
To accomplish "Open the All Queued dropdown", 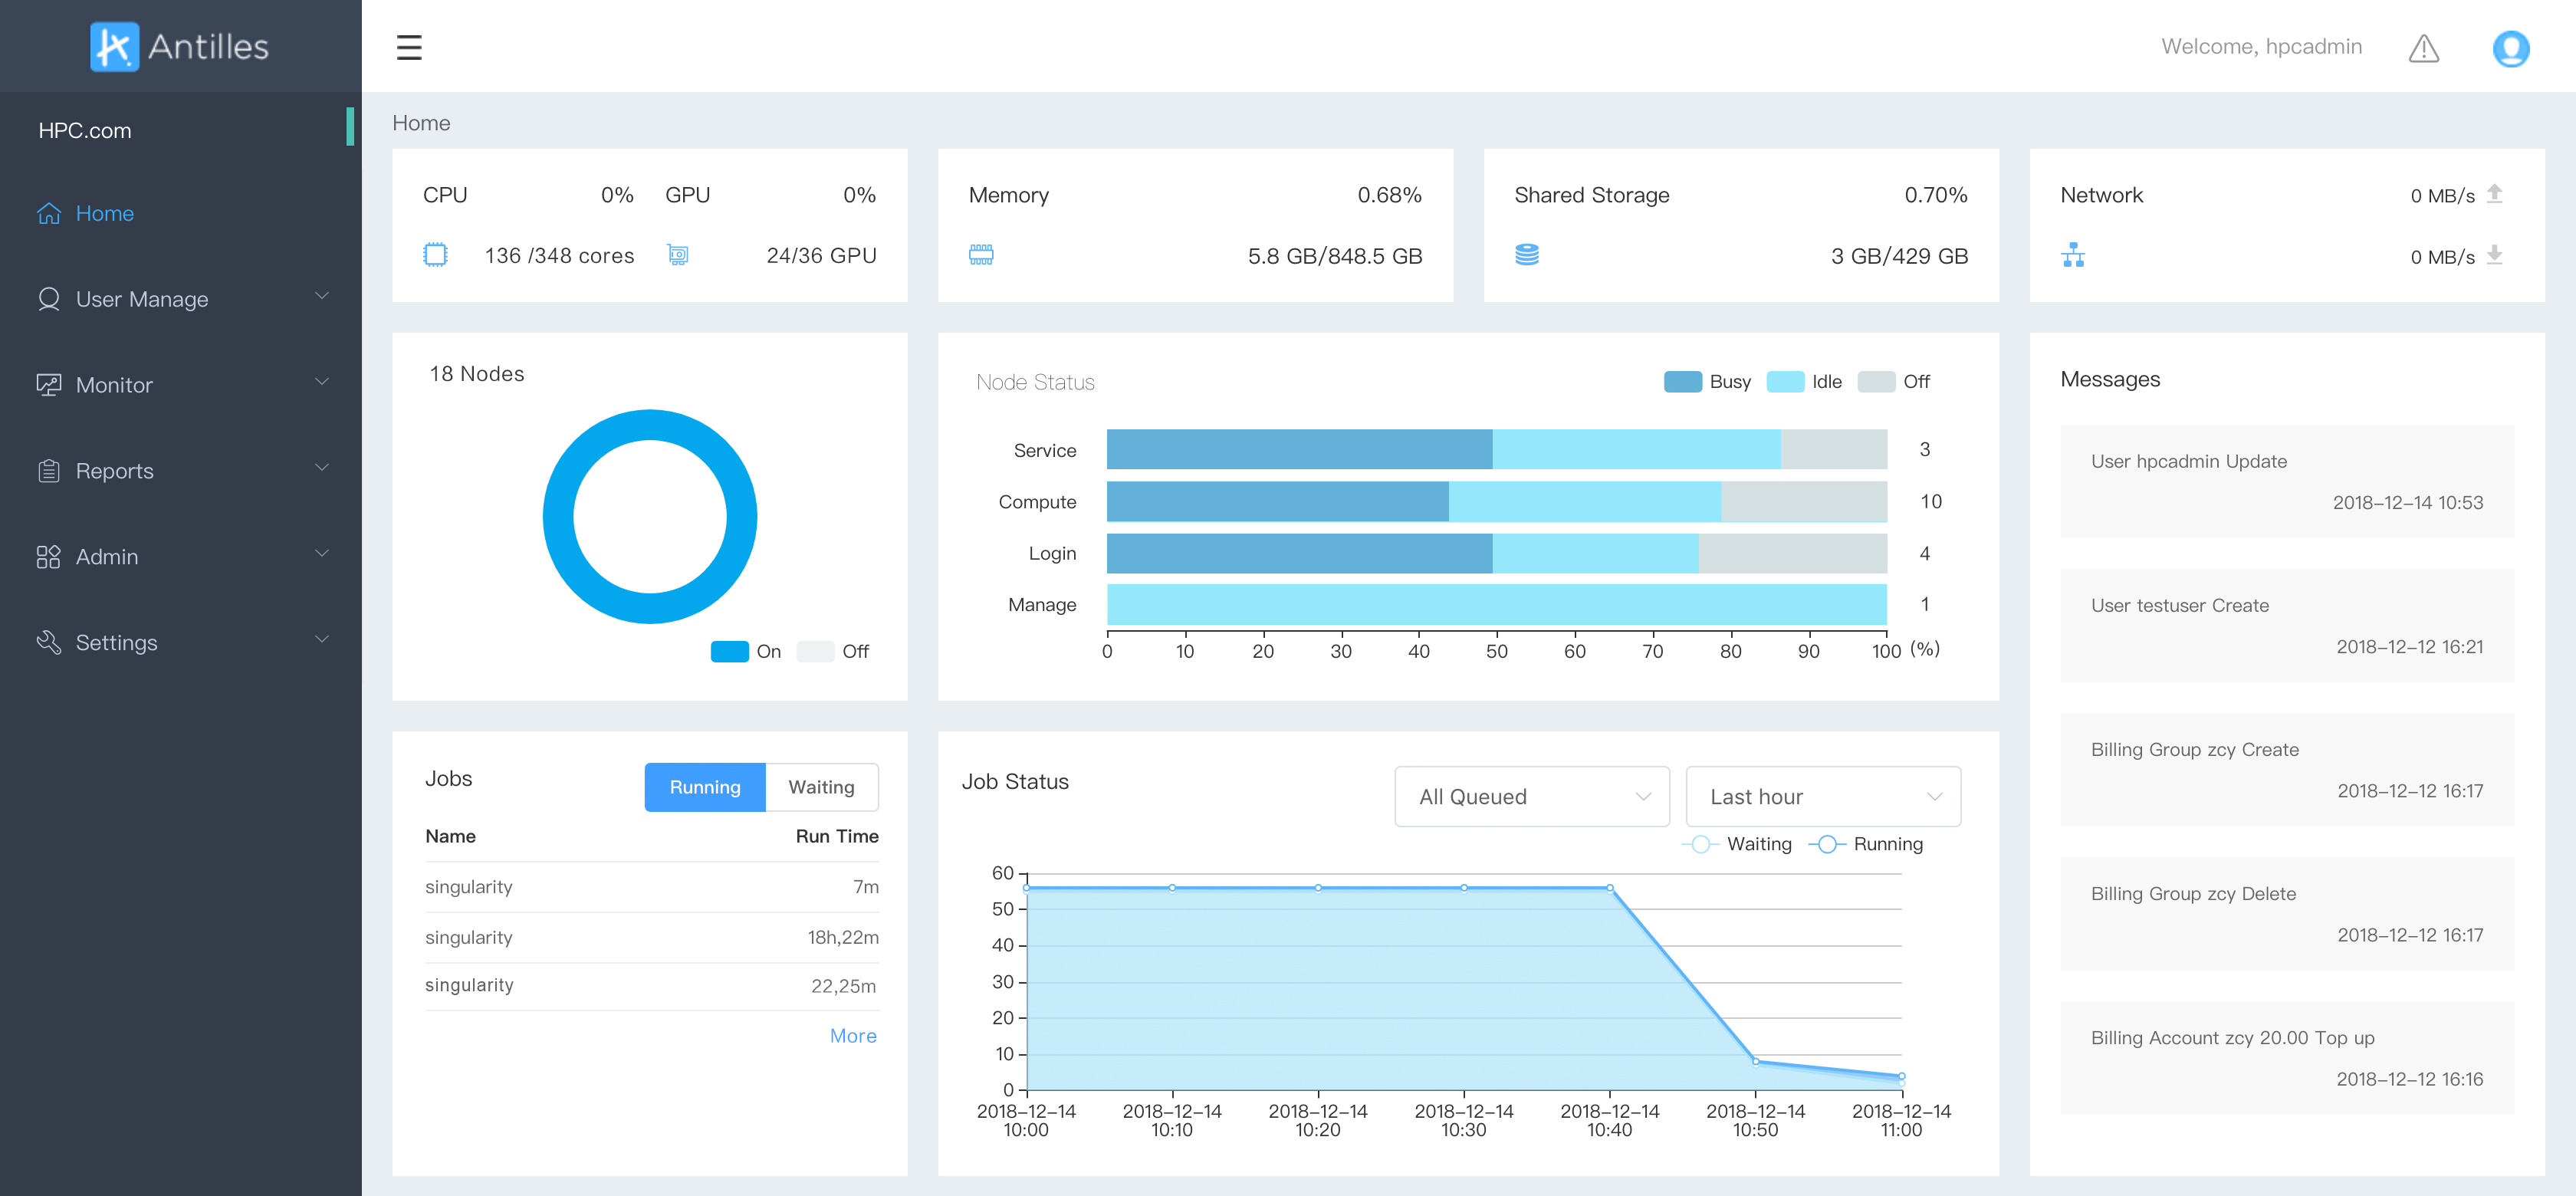I will [1531, 797].
